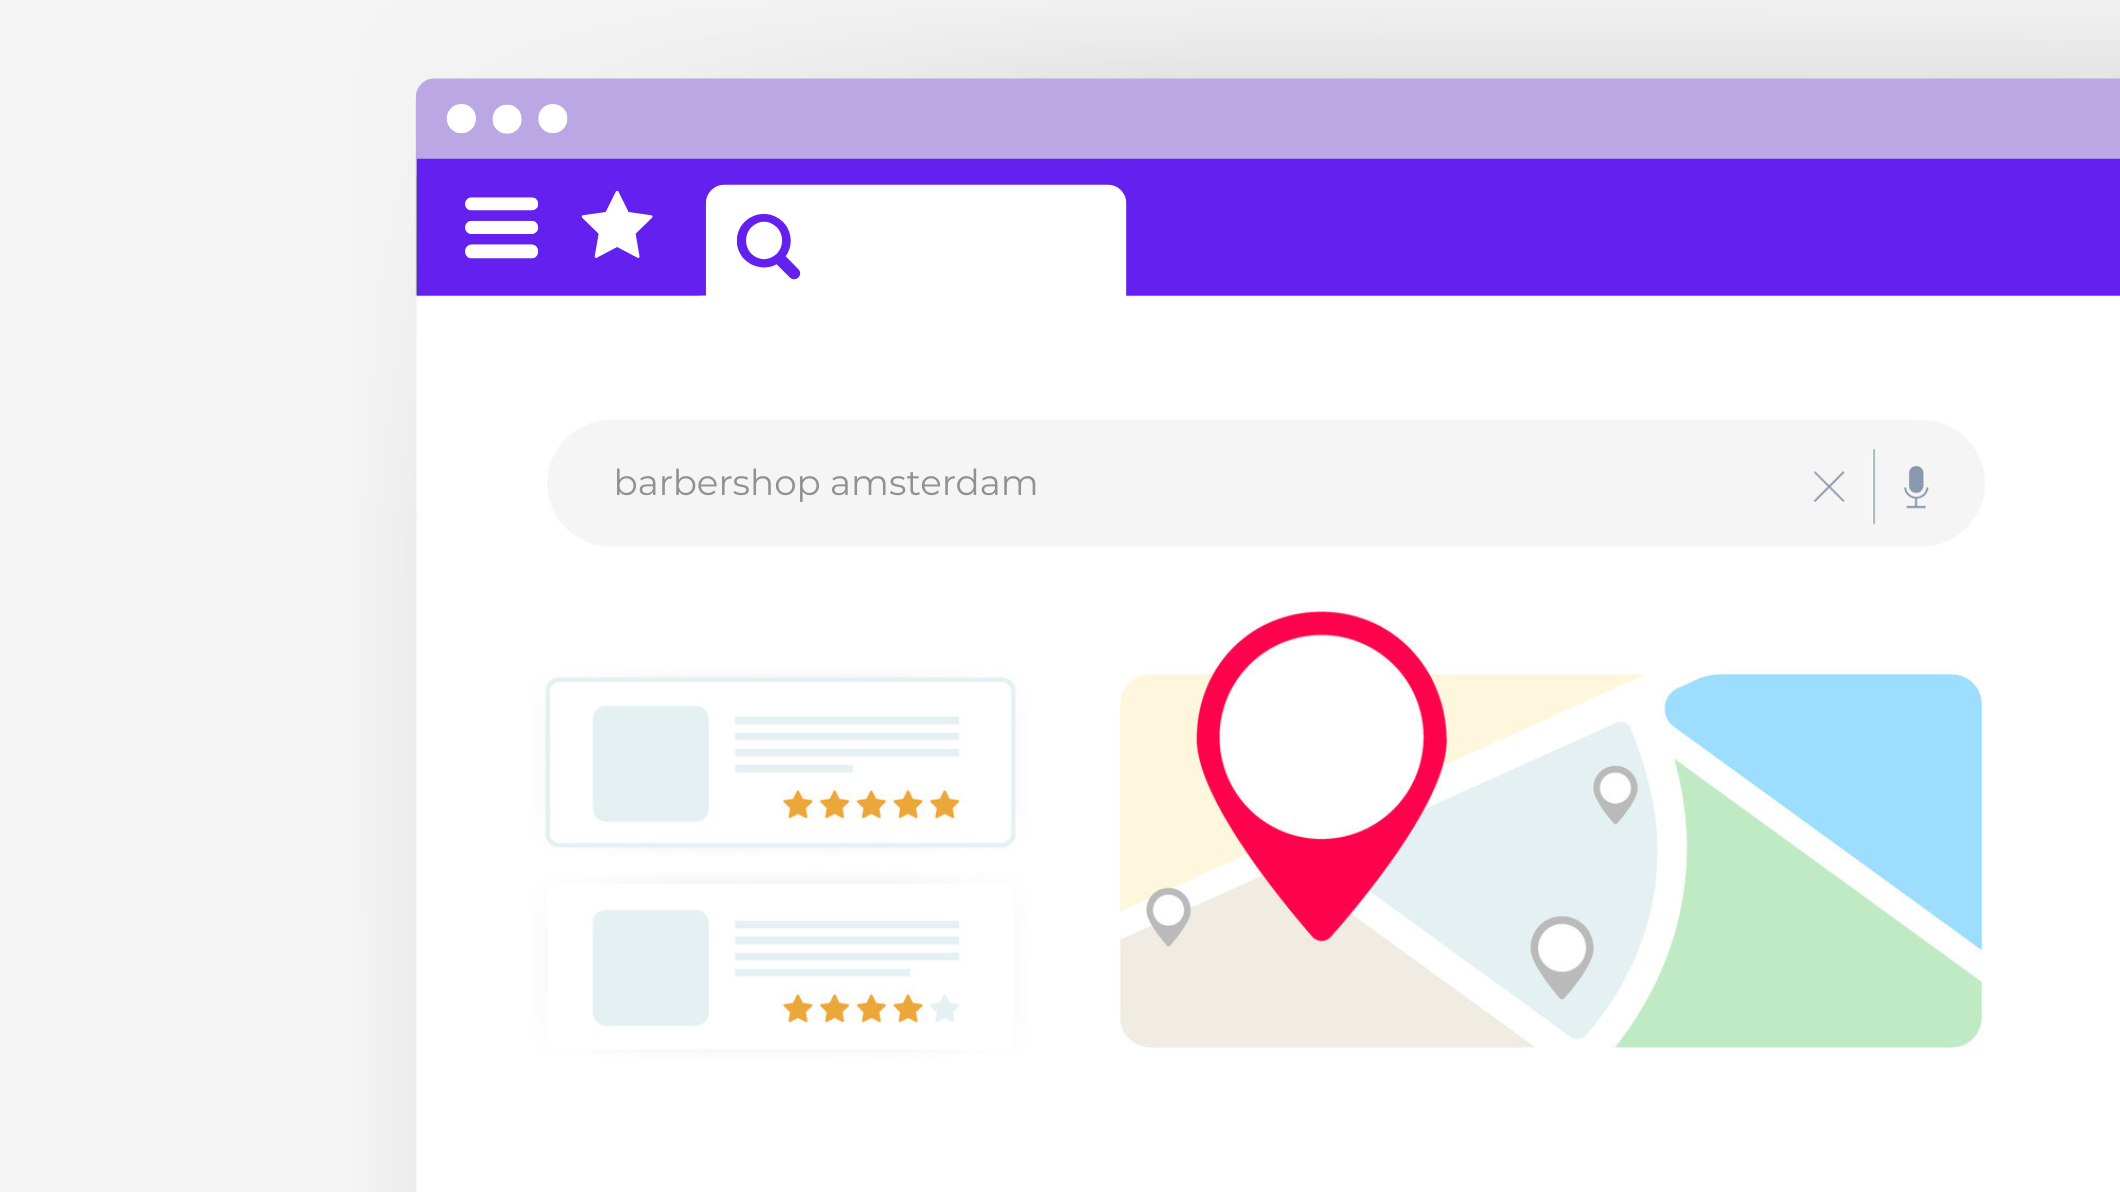Select the large red map pin
2120x1192 pixels.
point(1321,775)
